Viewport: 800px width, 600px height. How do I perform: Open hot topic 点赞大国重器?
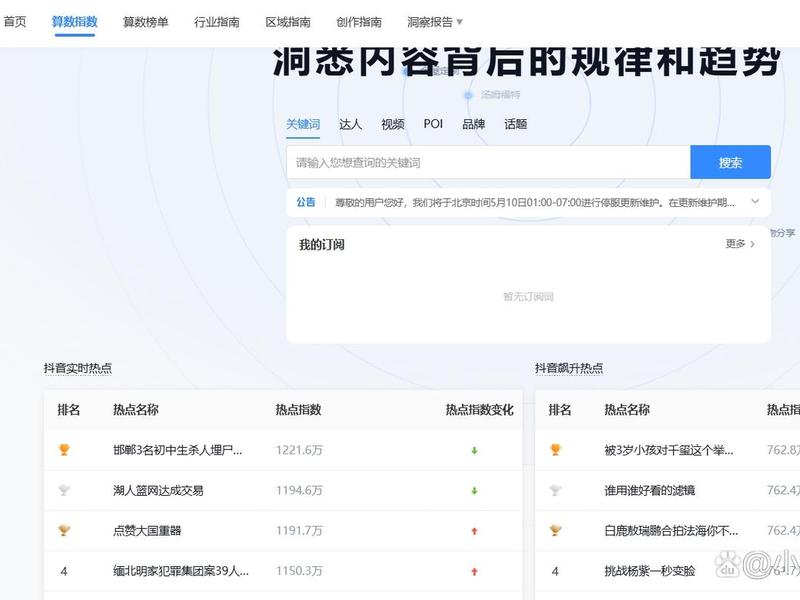tap(147, 531)
